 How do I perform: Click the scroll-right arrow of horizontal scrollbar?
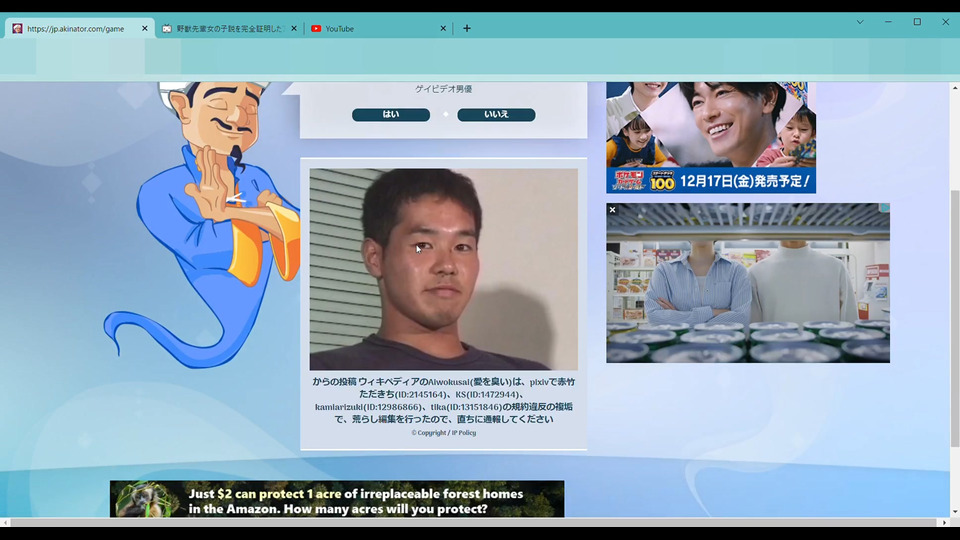tap(944, 523)
